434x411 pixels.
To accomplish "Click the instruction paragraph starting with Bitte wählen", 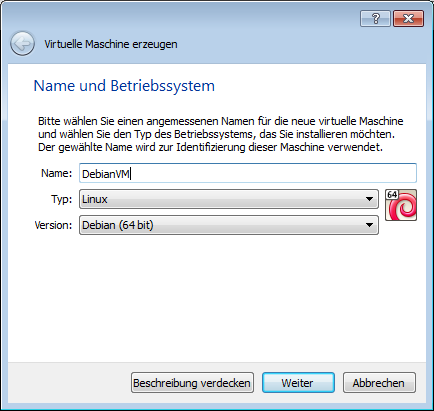I will (x=220, y=134).
